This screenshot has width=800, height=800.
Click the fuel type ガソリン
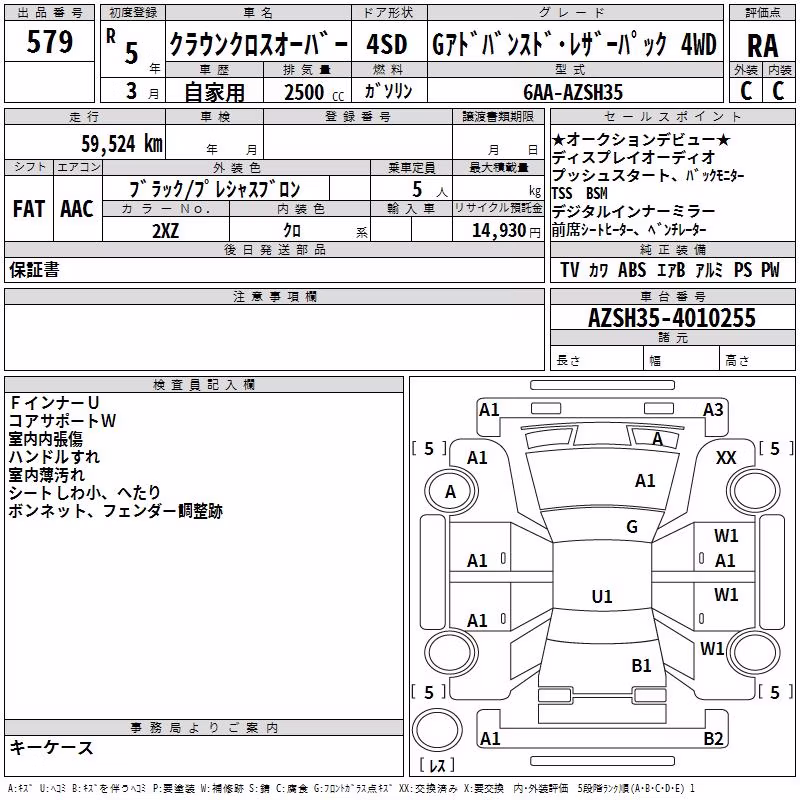click(x=388, y=91)
